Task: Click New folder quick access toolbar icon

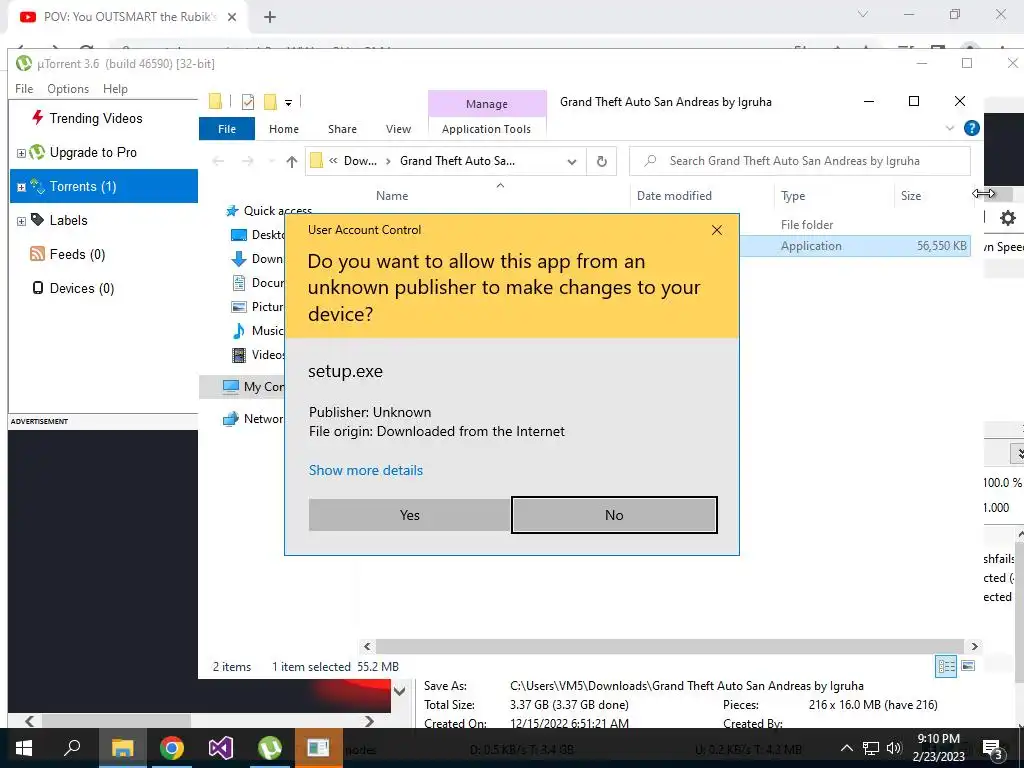Action: (270, 101)
